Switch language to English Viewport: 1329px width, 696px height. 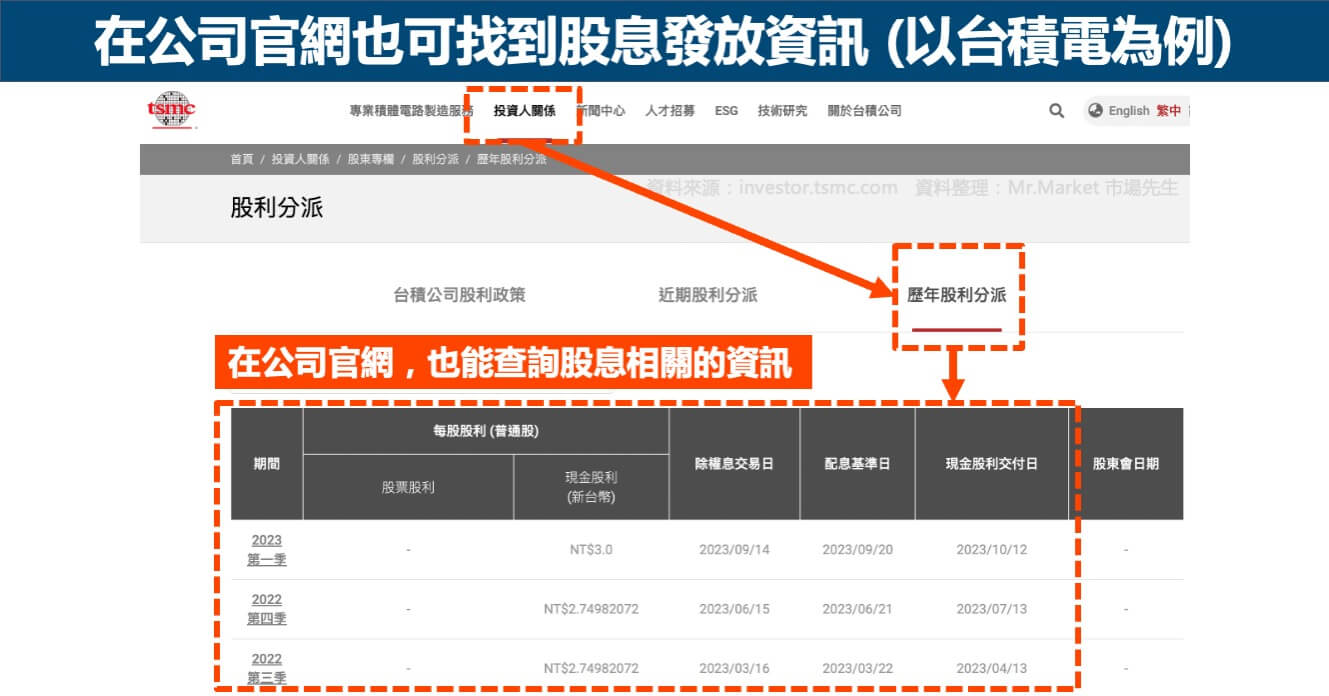click(1129, 111)
